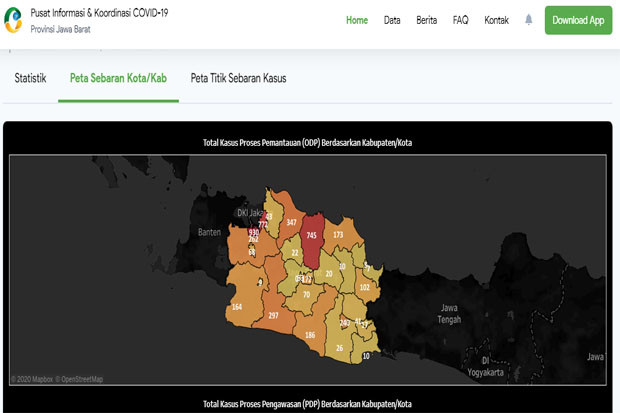Click the PDP map title text
The image size is (620, 413).
(x=307, y=404)
